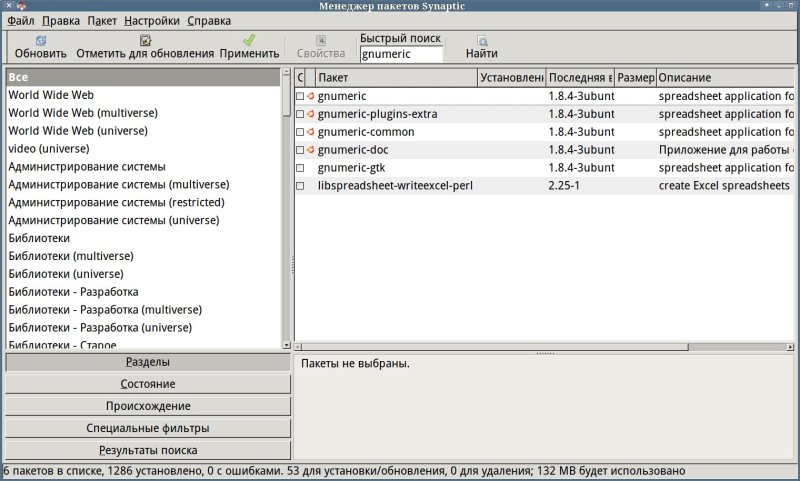This screenshot has width=800, height=481.
Task: Click Ubuntu support icon beside gnumeric
Action: coord(310,96)
